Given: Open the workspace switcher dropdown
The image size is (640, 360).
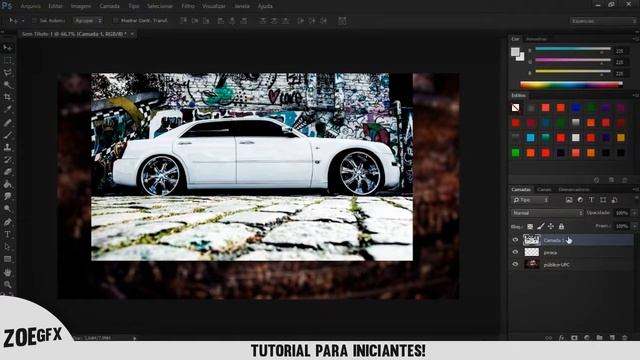Looking at the screenshot, I should coord(603,21).
